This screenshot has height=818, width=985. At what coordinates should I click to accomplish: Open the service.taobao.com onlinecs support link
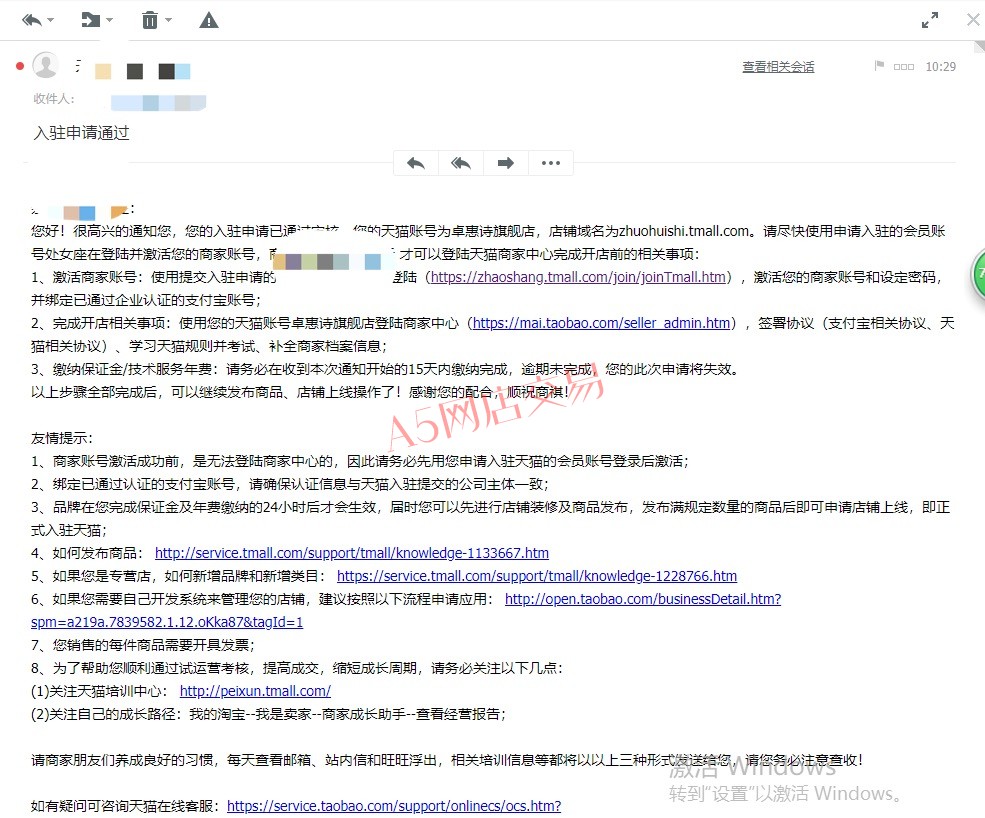(394, 806)
